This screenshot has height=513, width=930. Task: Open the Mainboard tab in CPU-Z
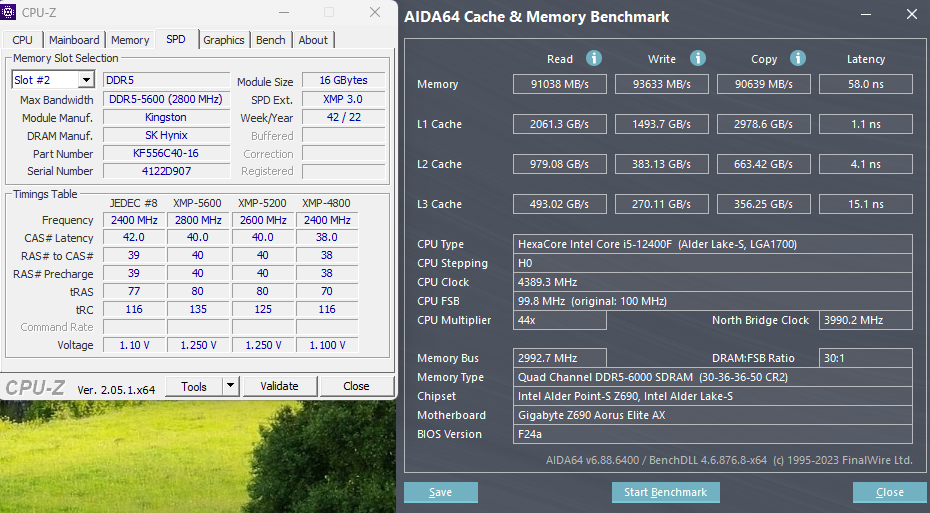[x=74, y=40]
